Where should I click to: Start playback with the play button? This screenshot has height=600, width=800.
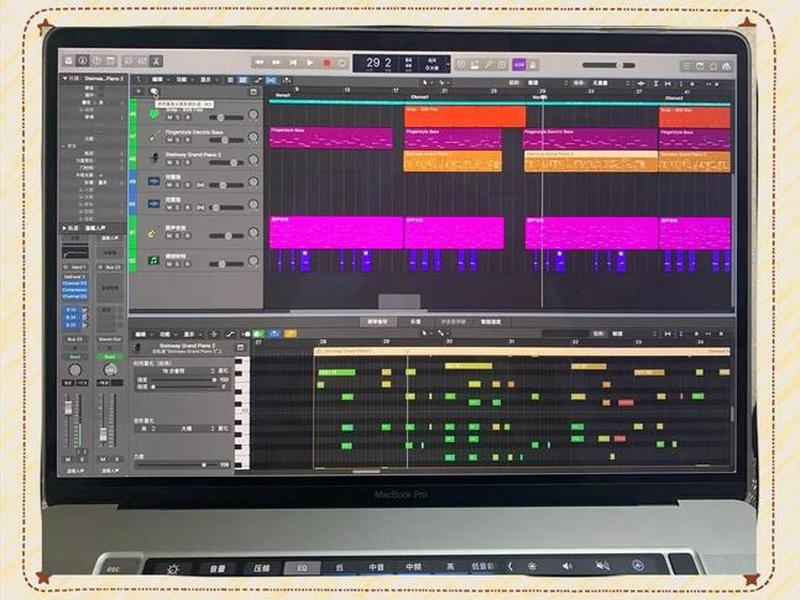(310, 63)
